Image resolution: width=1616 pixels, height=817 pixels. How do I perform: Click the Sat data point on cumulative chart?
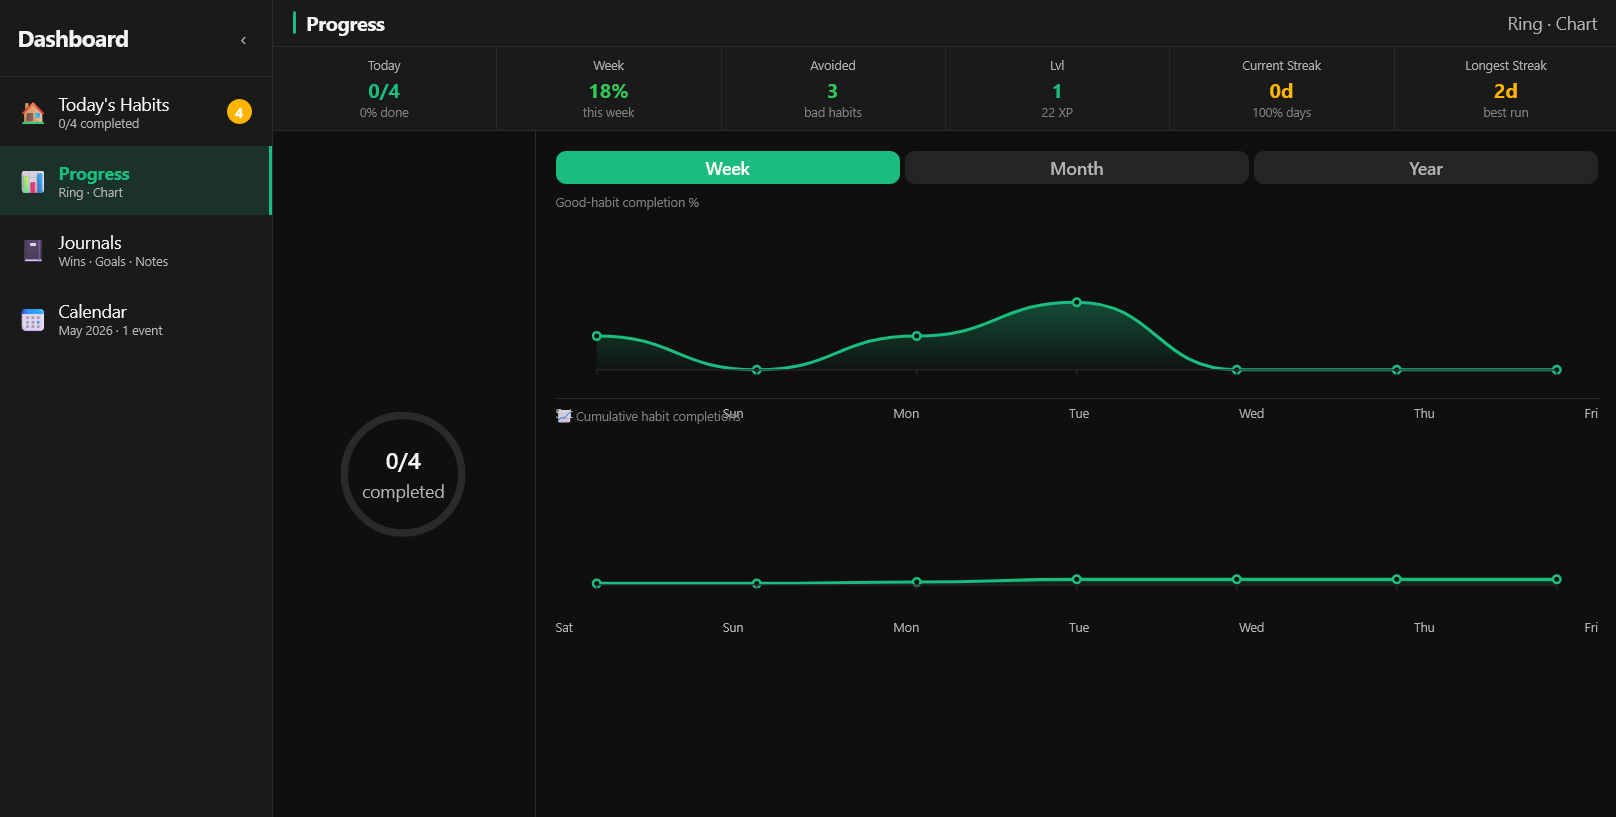(597, 583)
